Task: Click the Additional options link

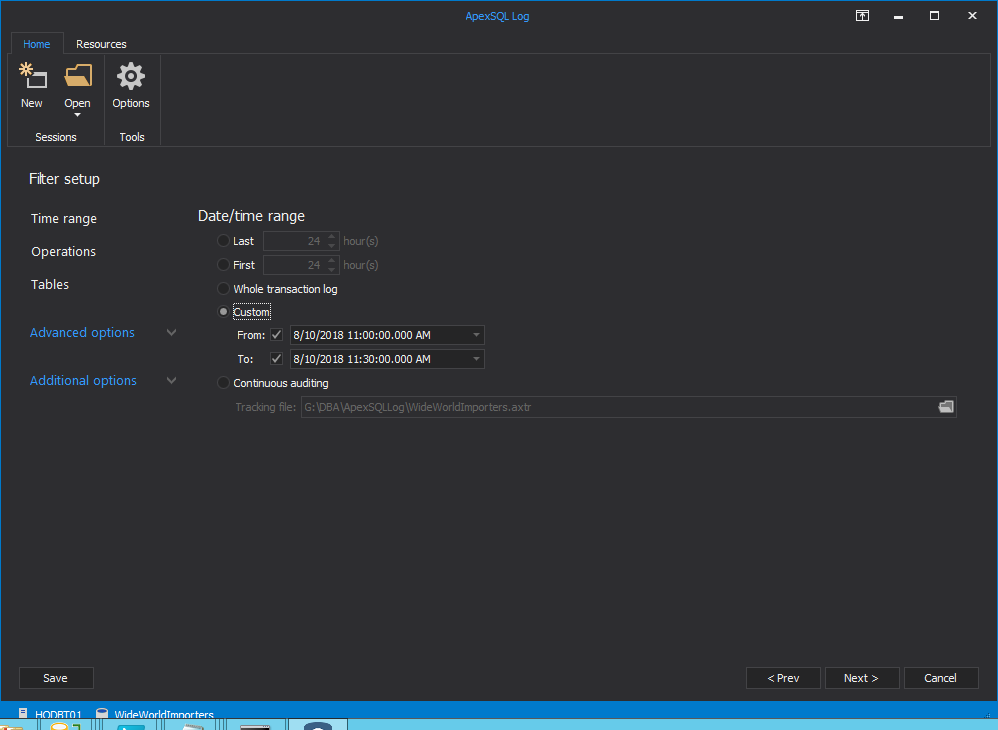Action: 83,381
